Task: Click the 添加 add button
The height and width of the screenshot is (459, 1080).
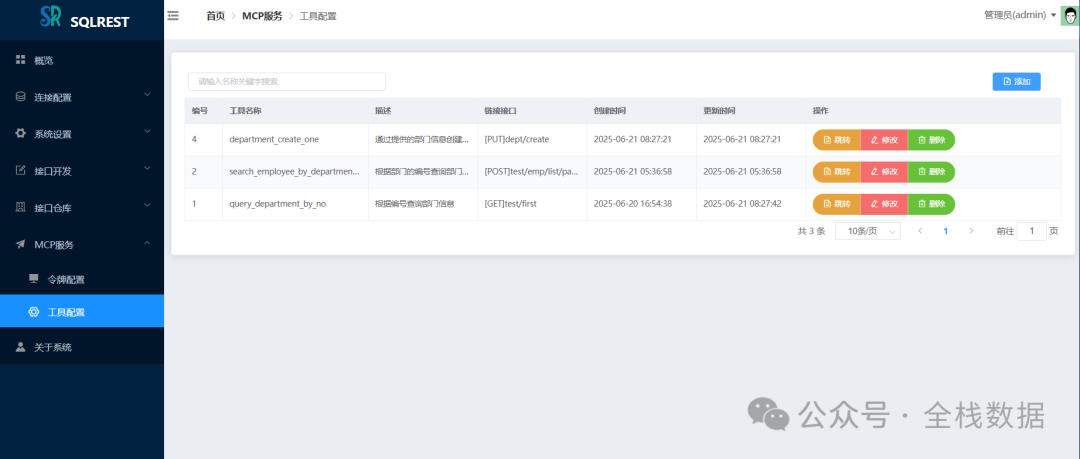Action: 1017,81
